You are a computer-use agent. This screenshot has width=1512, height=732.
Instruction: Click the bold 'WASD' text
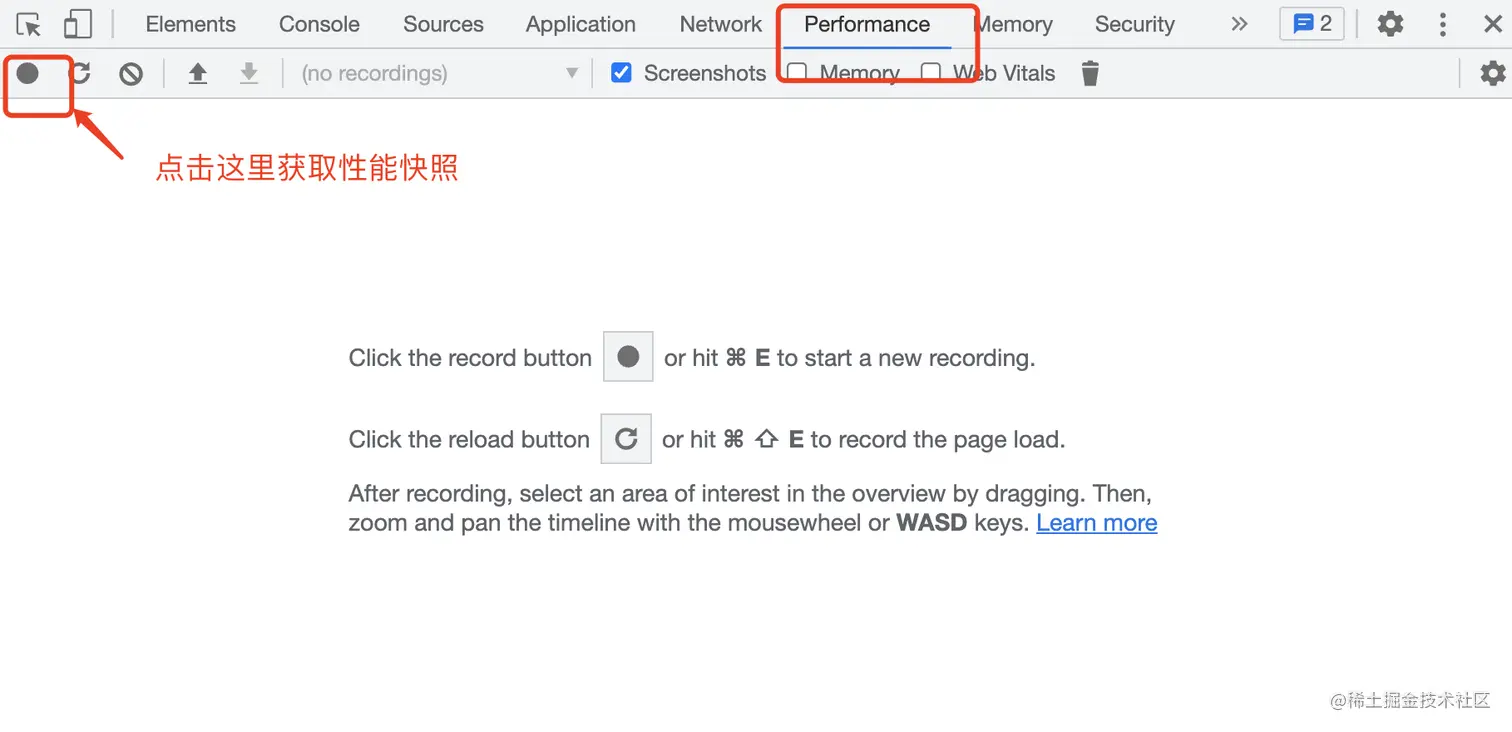932,523
